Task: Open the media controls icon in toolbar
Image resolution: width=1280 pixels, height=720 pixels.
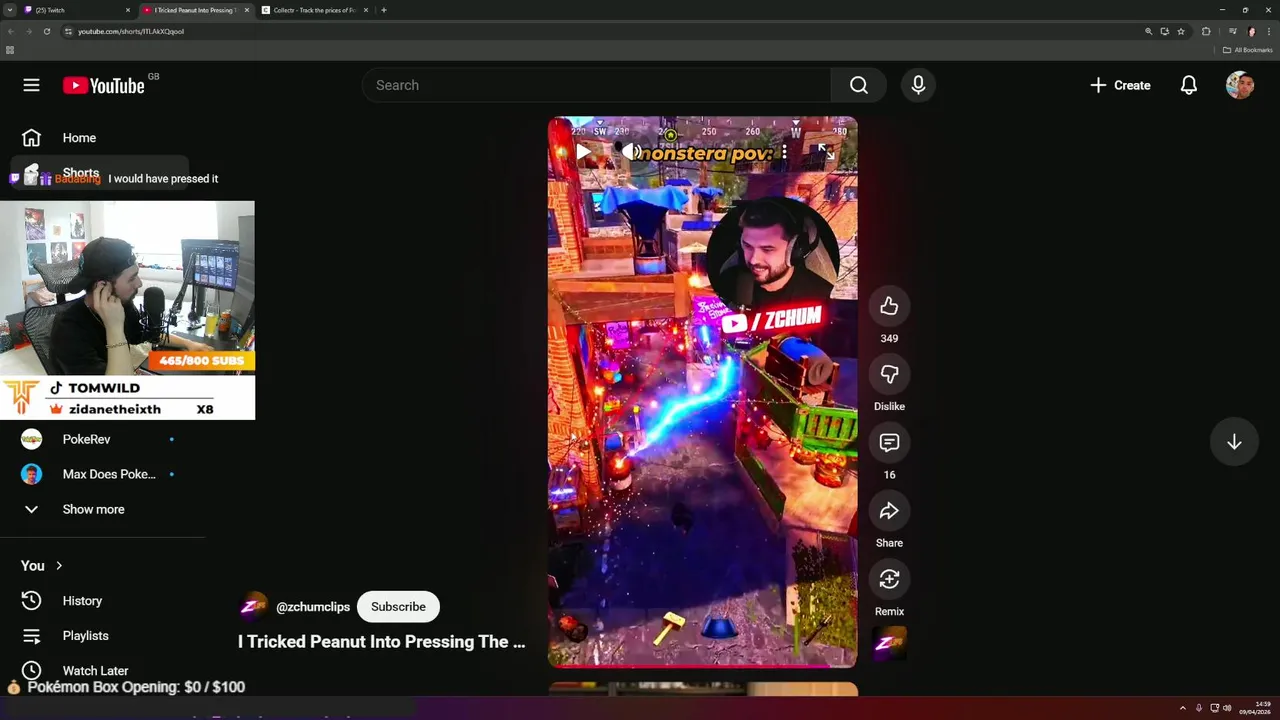Action: pos(1233,31)
